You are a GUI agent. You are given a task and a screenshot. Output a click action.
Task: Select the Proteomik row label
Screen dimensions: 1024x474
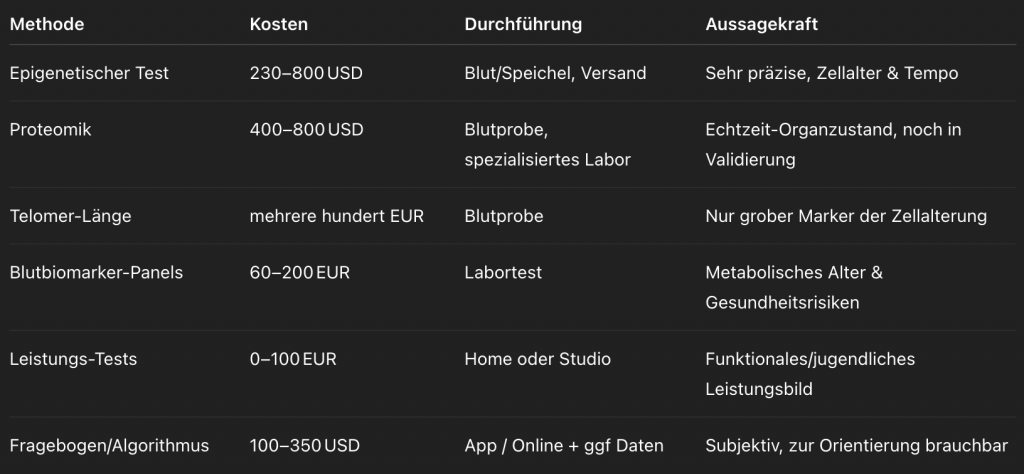[50, 130]
